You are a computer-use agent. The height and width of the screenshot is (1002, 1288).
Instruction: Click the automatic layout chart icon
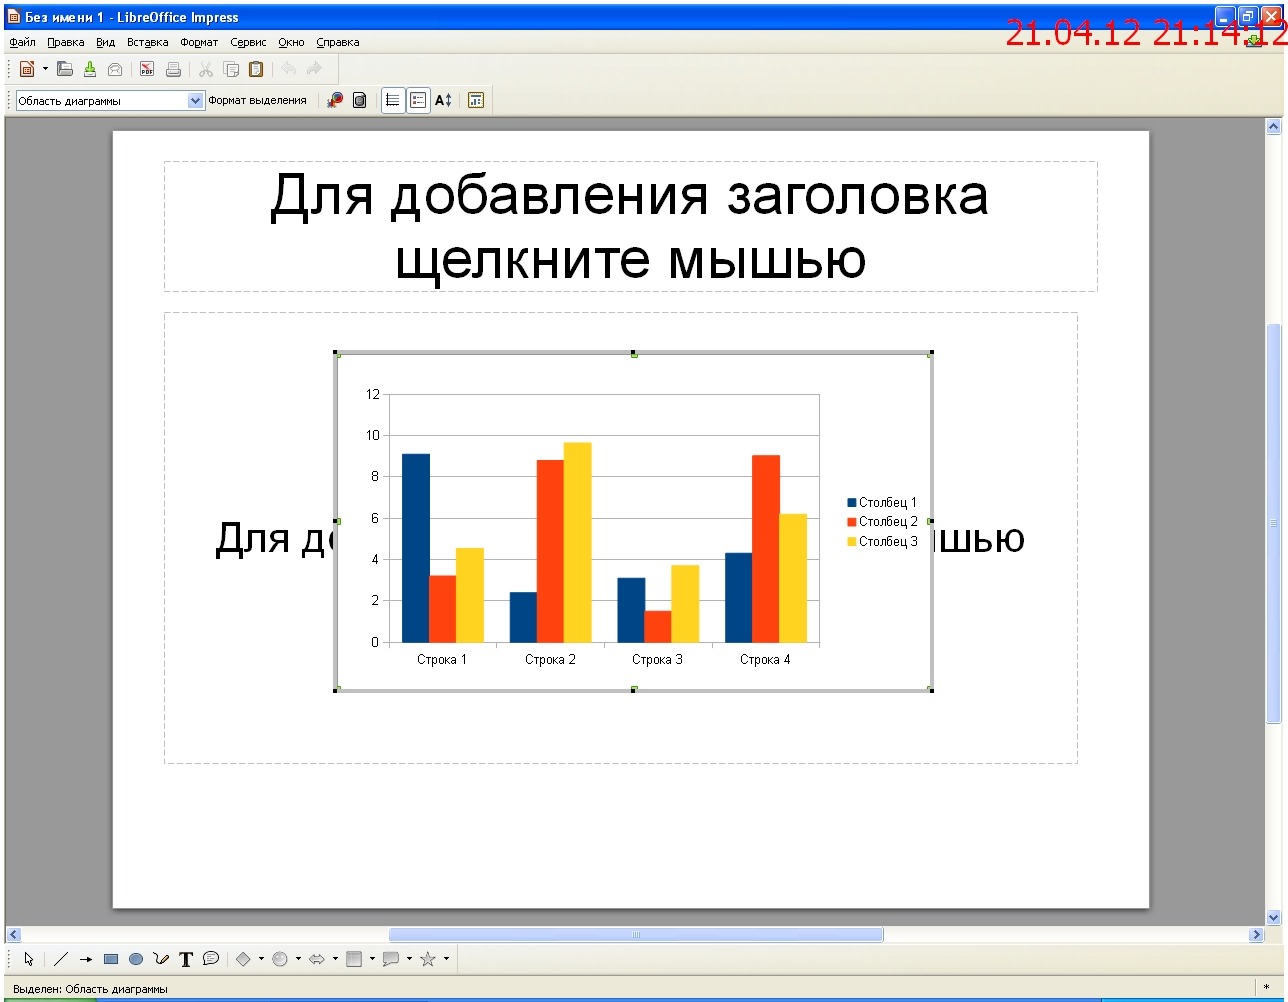pos(476,100)
